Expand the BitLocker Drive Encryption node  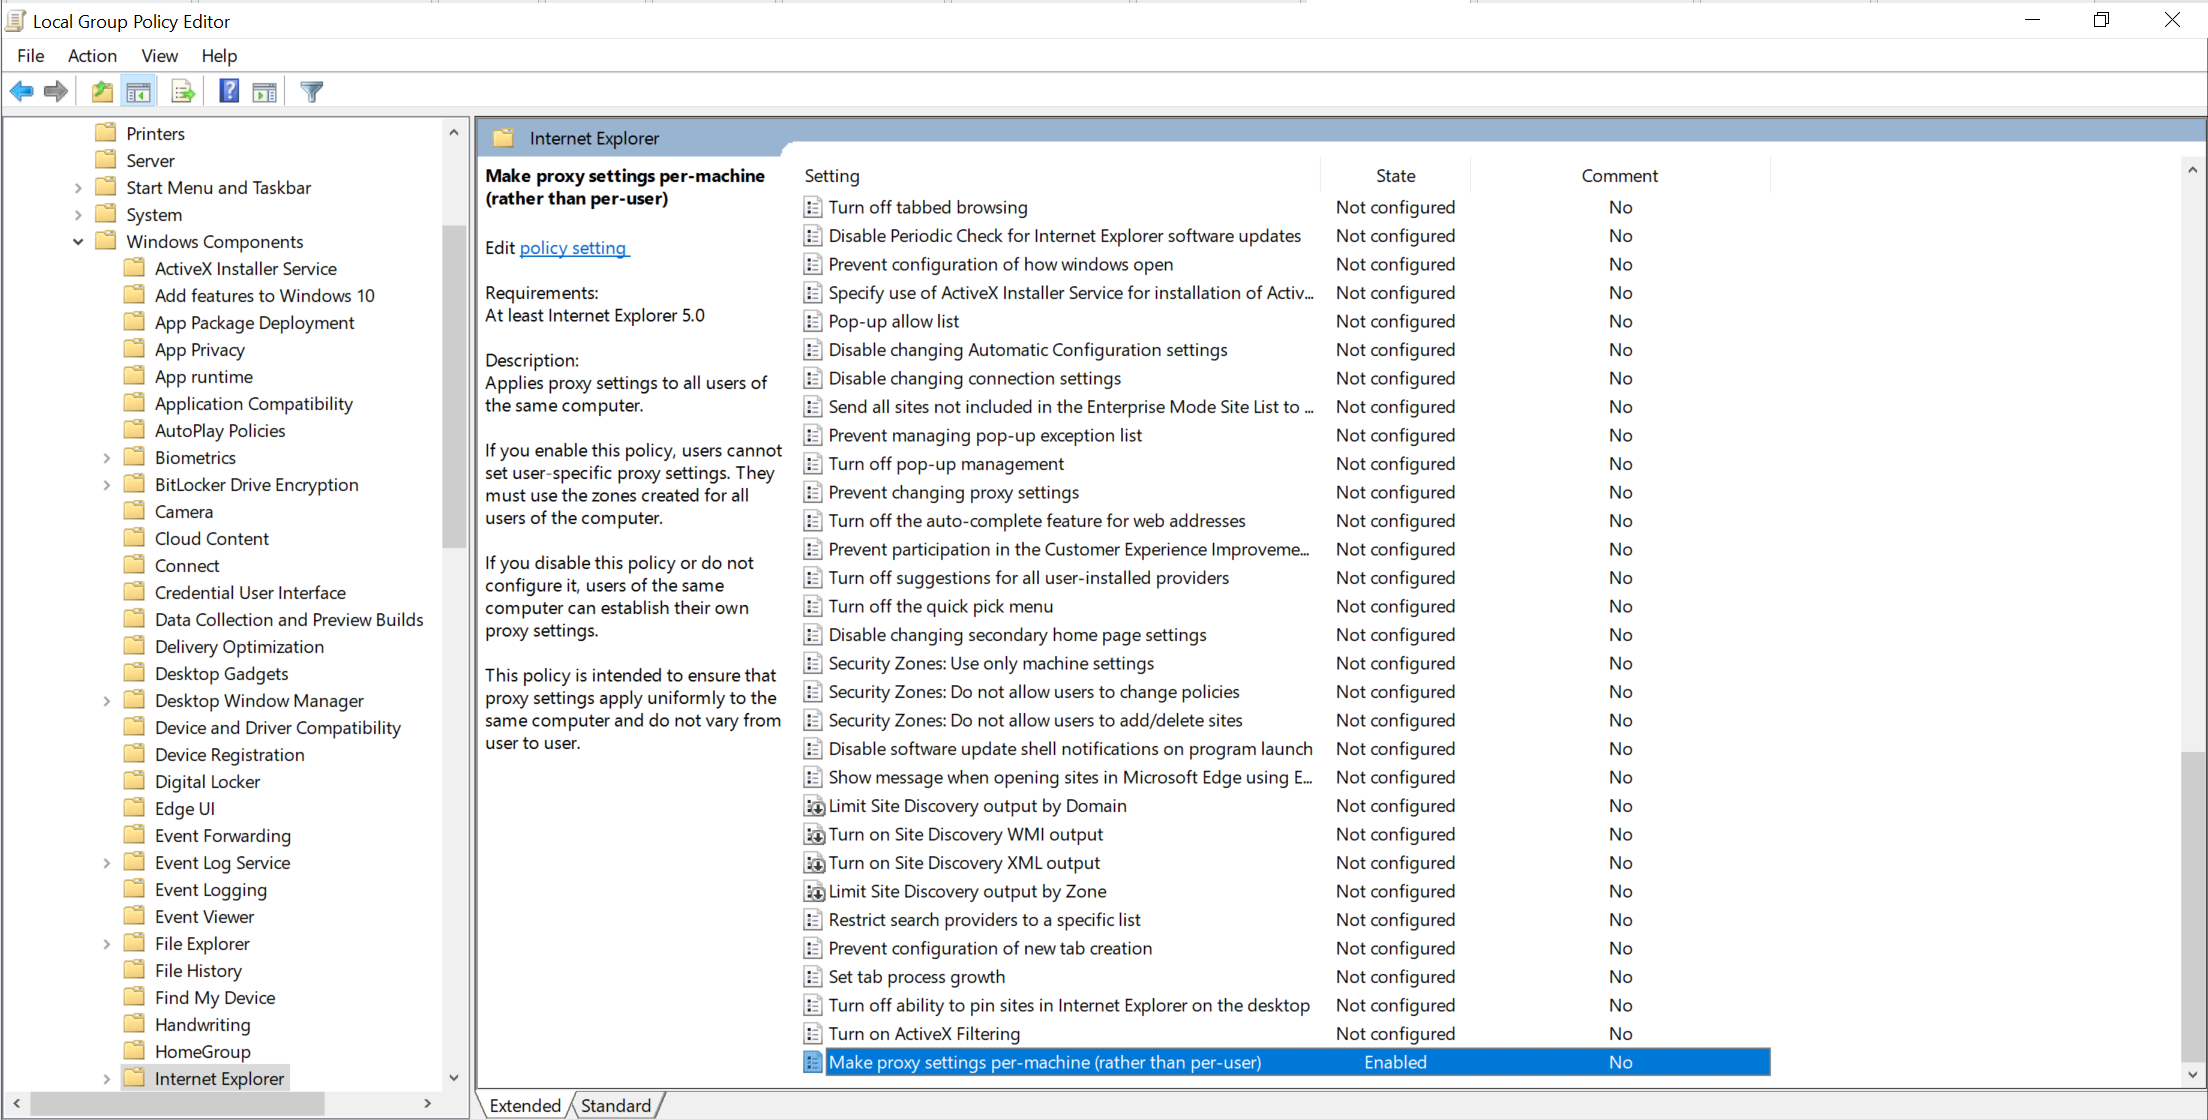(x=107, y=484)
